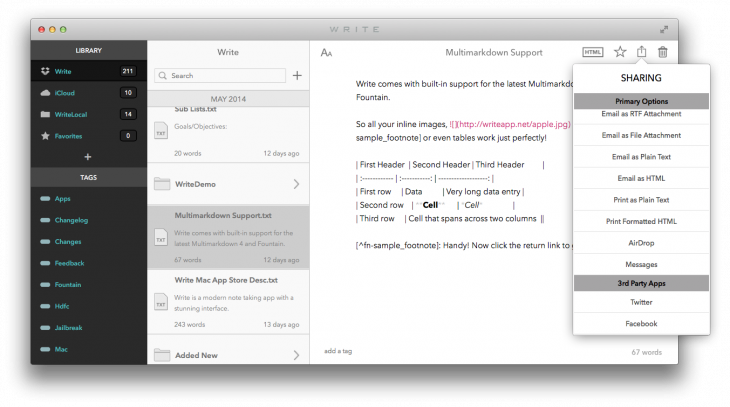Image resolution: width=730 pixels, height=407 pixels.
Task: Select Email as RTF Attachment
Action: (x=641, y=115)
